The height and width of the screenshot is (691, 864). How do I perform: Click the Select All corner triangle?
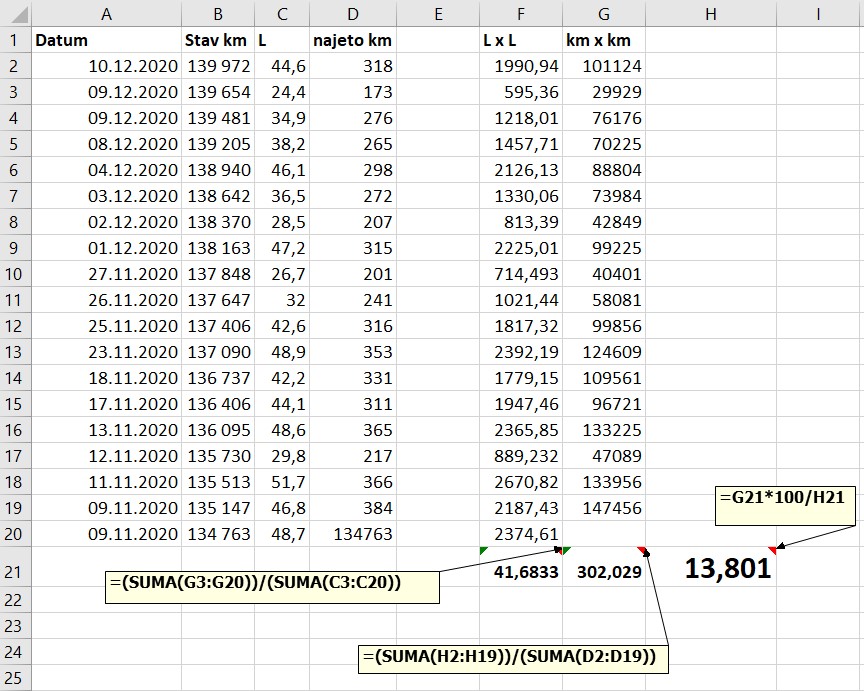[16, 14]
